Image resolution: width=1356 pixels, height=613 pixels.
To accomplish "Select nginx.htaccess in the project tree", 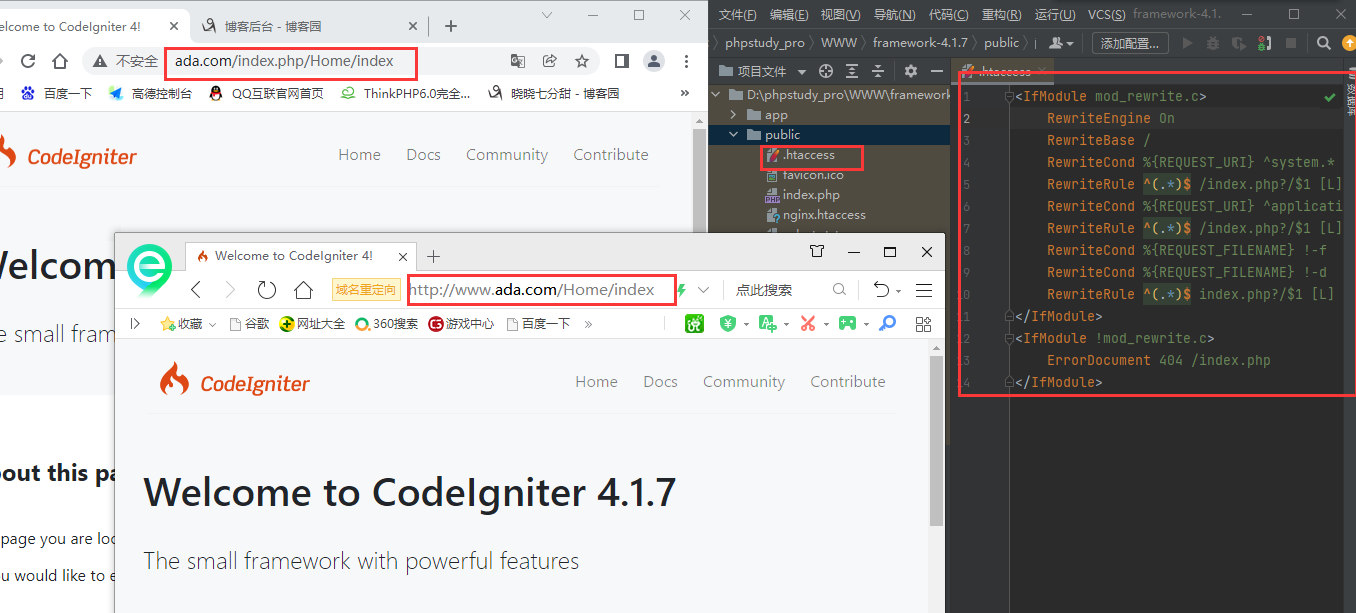I will [x=816, y=215].
